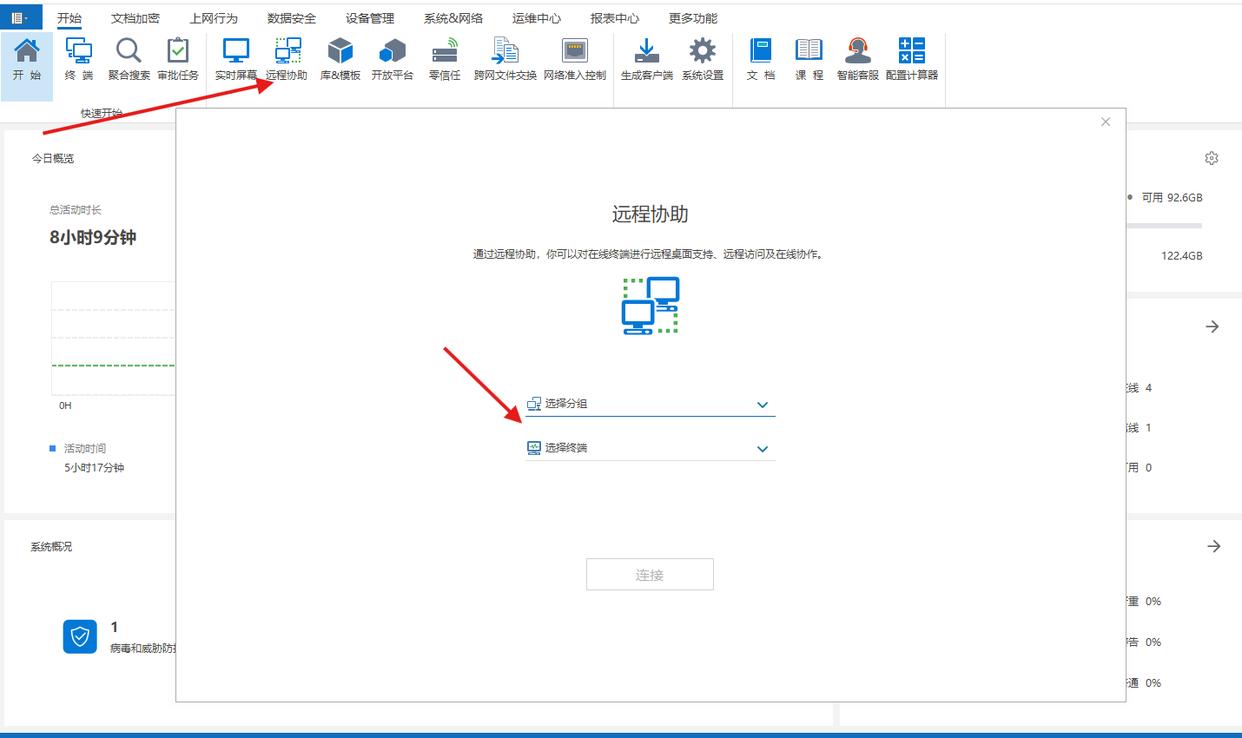Expand the 选择终端 terminal dropdown
The image size is (1242, 738).
(x=651, y=448)
